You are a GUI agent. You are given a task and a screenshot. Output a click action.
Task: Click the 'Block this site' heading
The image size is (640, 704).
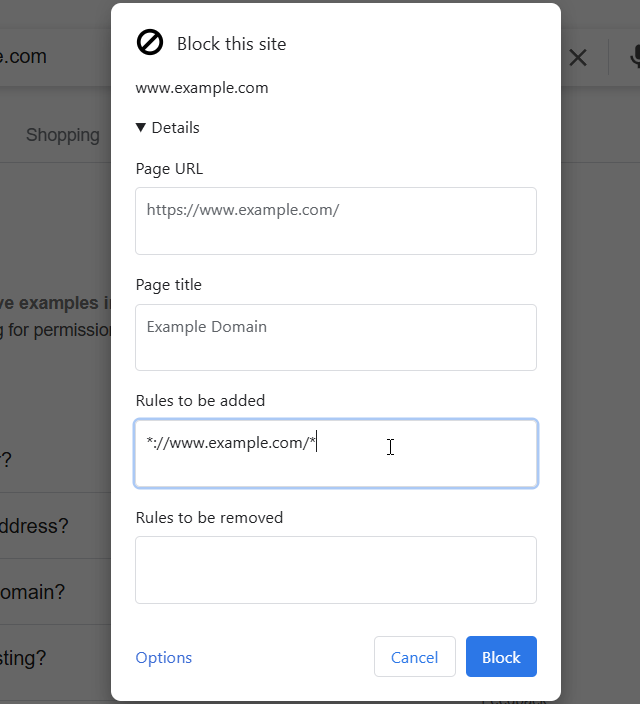point(231,44)
